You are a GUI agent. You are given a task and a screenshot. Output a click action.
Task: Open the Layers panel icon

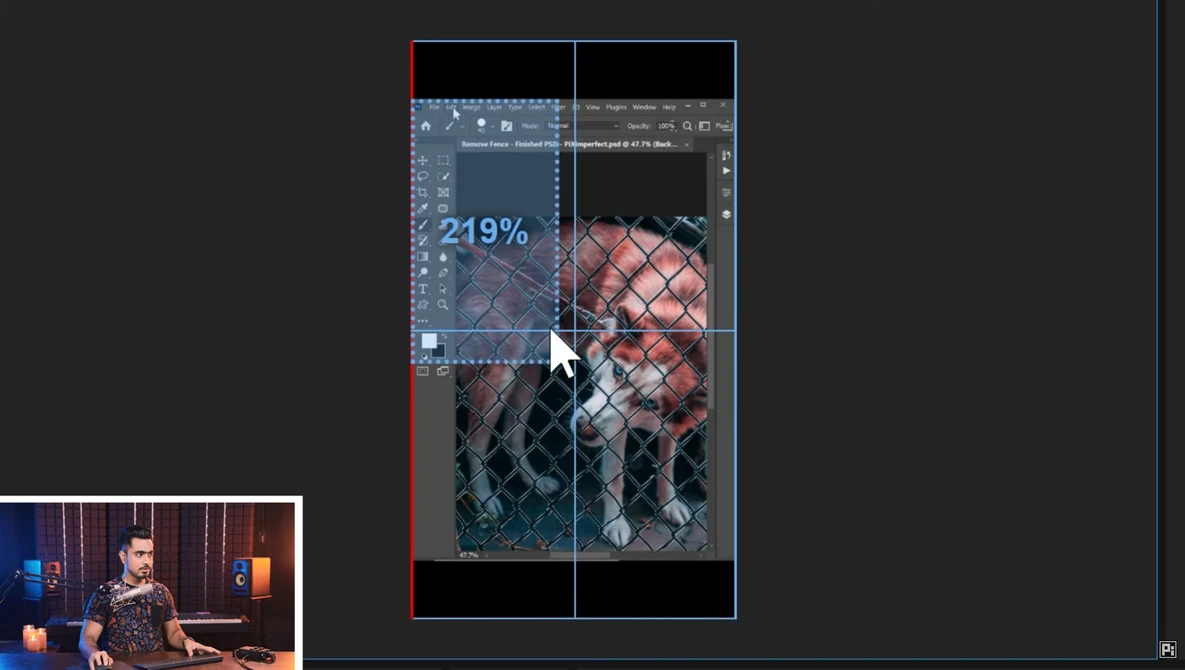726,215
